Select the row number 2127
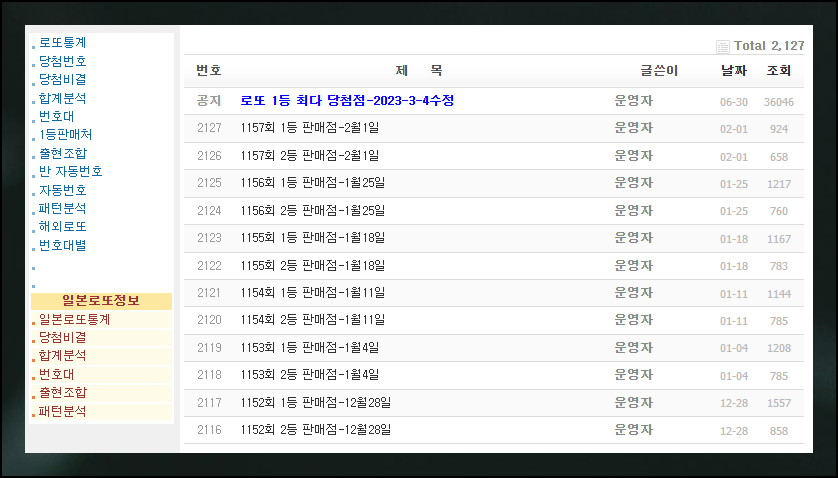The height and width of the screenshot is (478, 838). pyautogui.click(x=209, y=128)
